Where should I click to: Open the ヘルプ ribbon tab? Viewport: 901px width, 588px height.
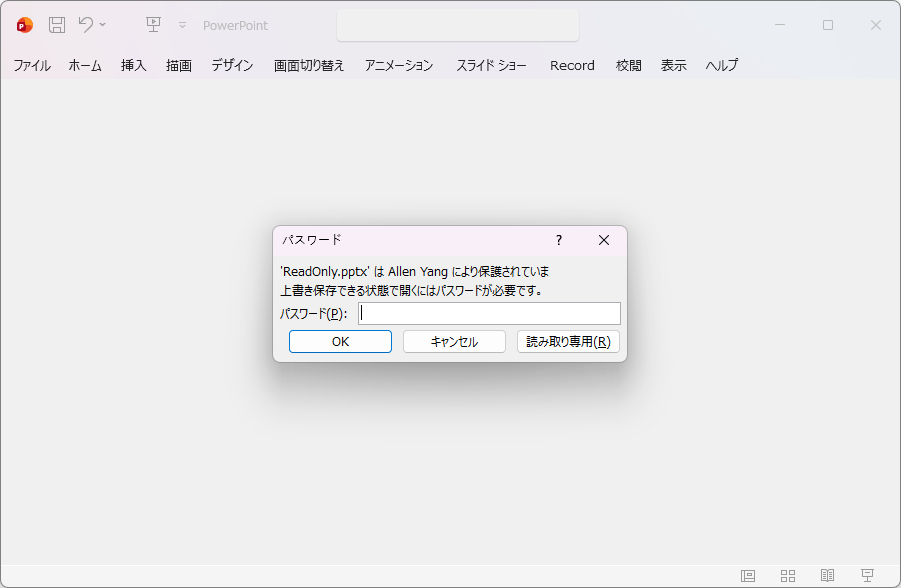click(722, 66)
